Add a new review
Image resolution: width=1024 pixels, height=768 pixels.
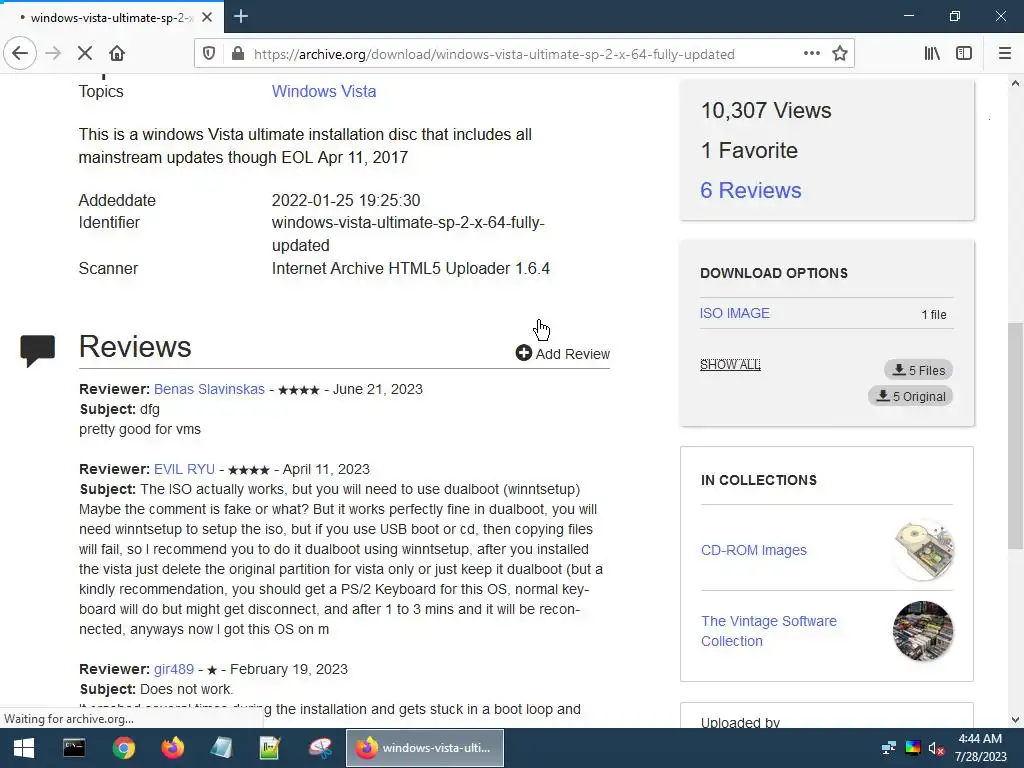pos(562,353)
